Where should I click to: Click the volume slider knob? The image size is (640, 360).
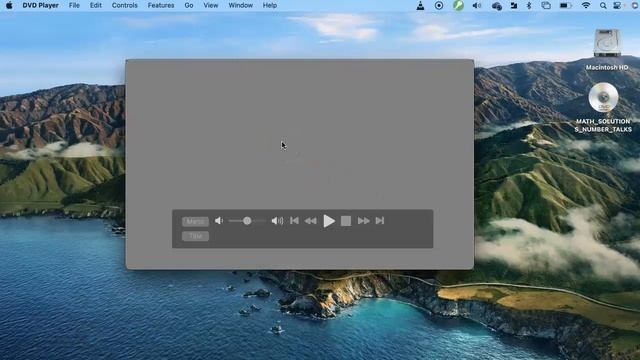247,221
